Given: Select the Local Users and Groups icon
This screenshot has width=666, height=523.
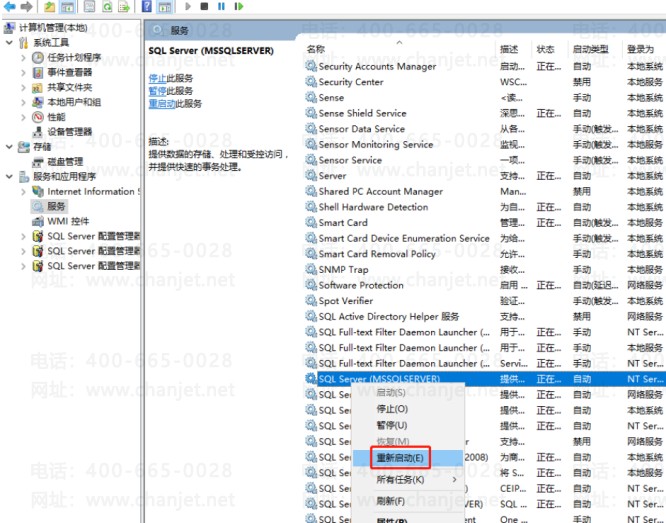Looking at the screenshot, I should 38,102.
